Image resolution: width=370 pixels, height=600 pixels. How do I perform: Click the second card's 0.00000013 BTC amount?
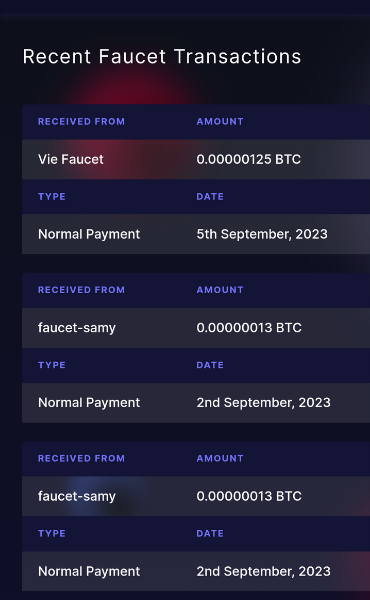tap(249, 328)
